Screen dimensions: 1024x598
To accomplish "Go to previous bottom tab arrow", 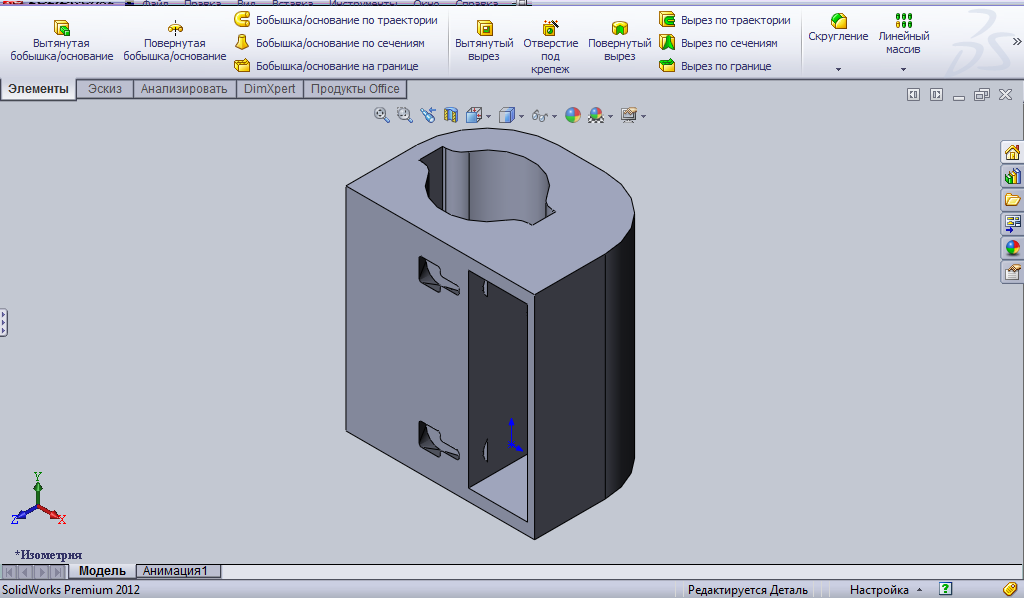I will tap(25, 572).
